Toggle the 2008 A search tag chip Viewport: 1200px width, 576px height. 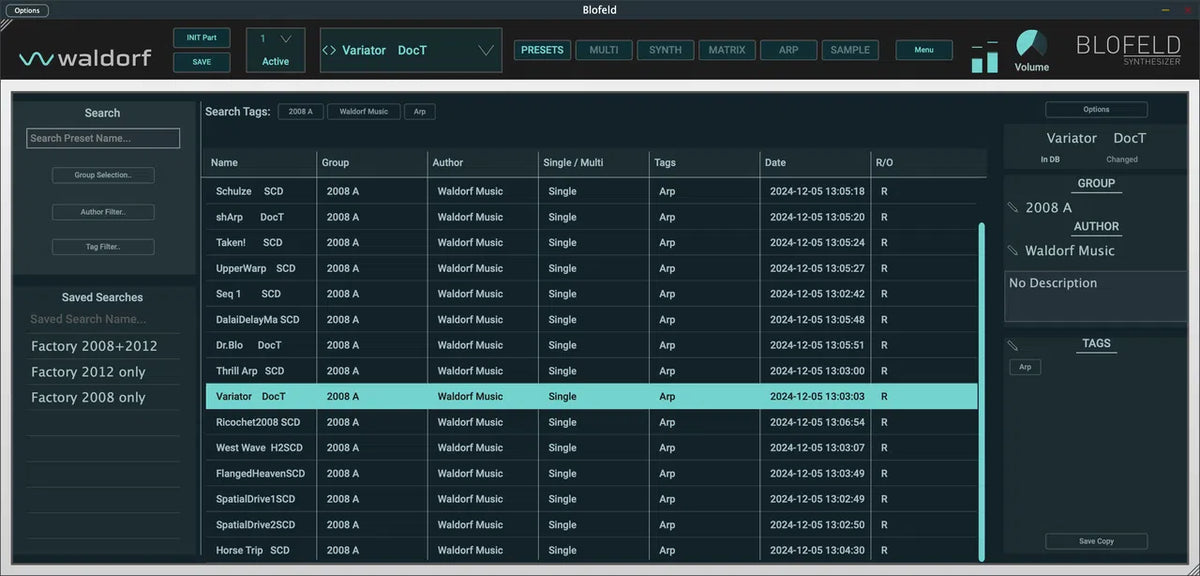coord(301,112)
